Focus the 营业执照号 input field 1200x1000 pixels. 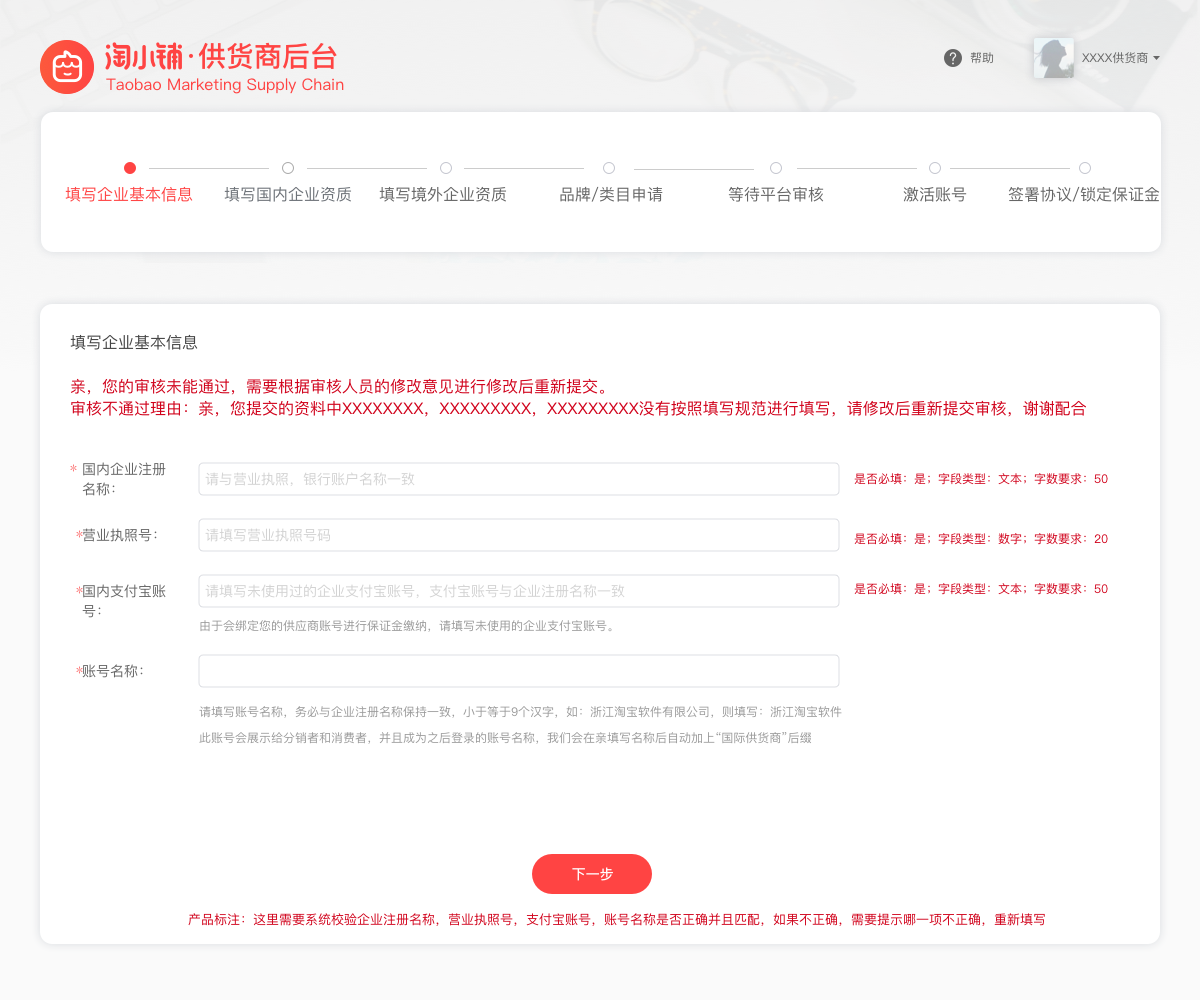click(518, 535)
